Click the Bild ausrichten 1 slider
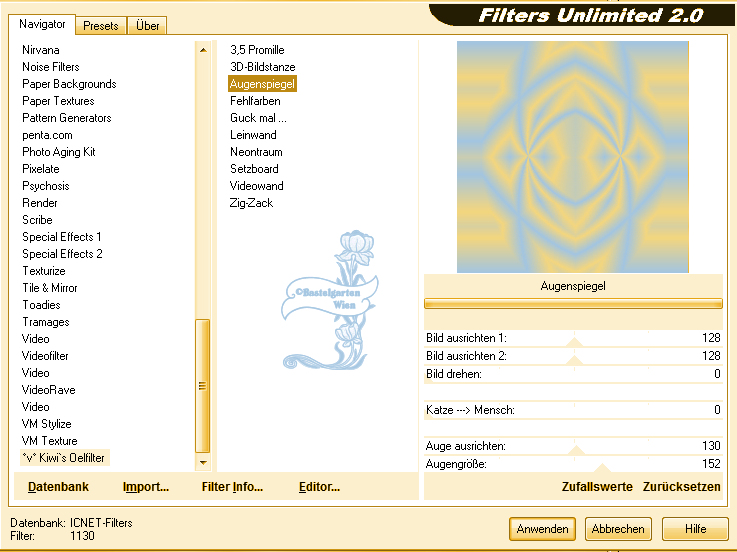 coord(573,338)
